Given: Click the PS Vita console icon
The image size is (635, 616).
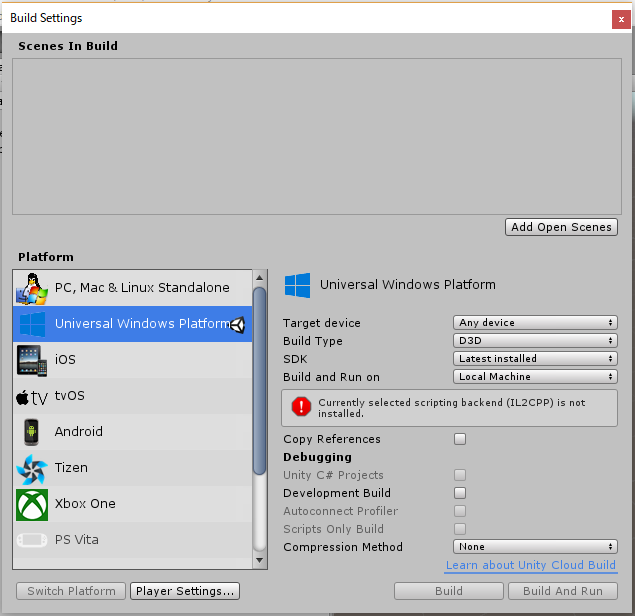Looking at the screenshot, I should point(32,540).
